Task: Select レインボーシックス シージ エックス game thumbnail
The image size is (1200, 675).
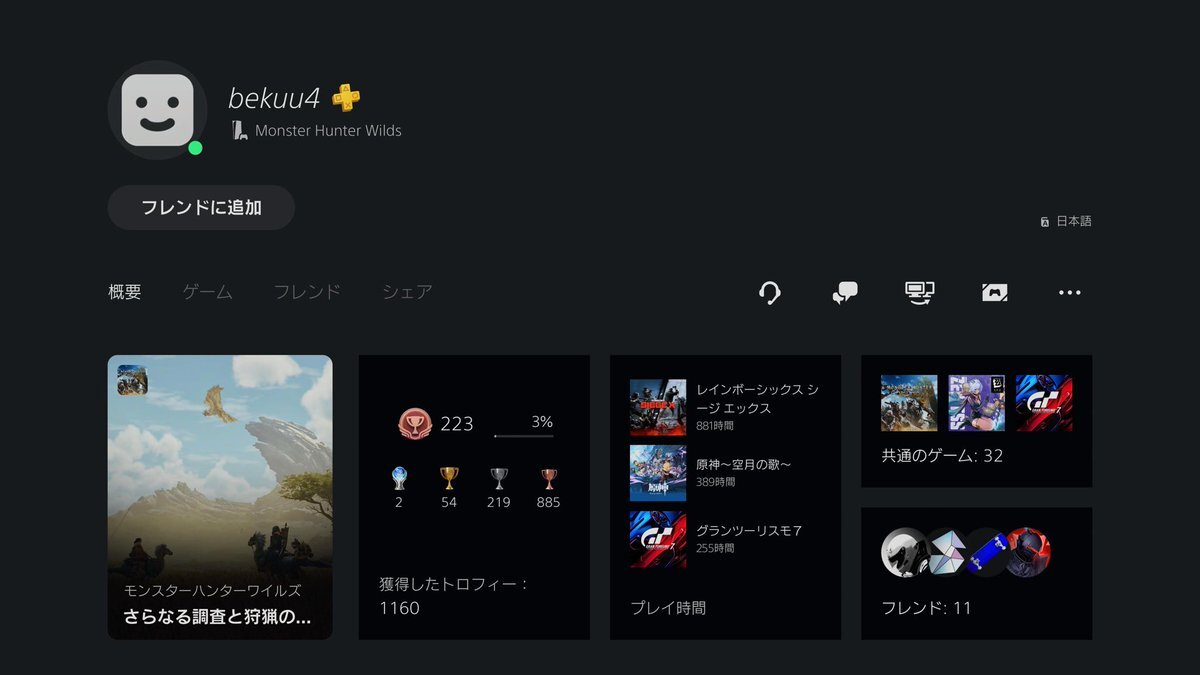Action: point(658,407)
